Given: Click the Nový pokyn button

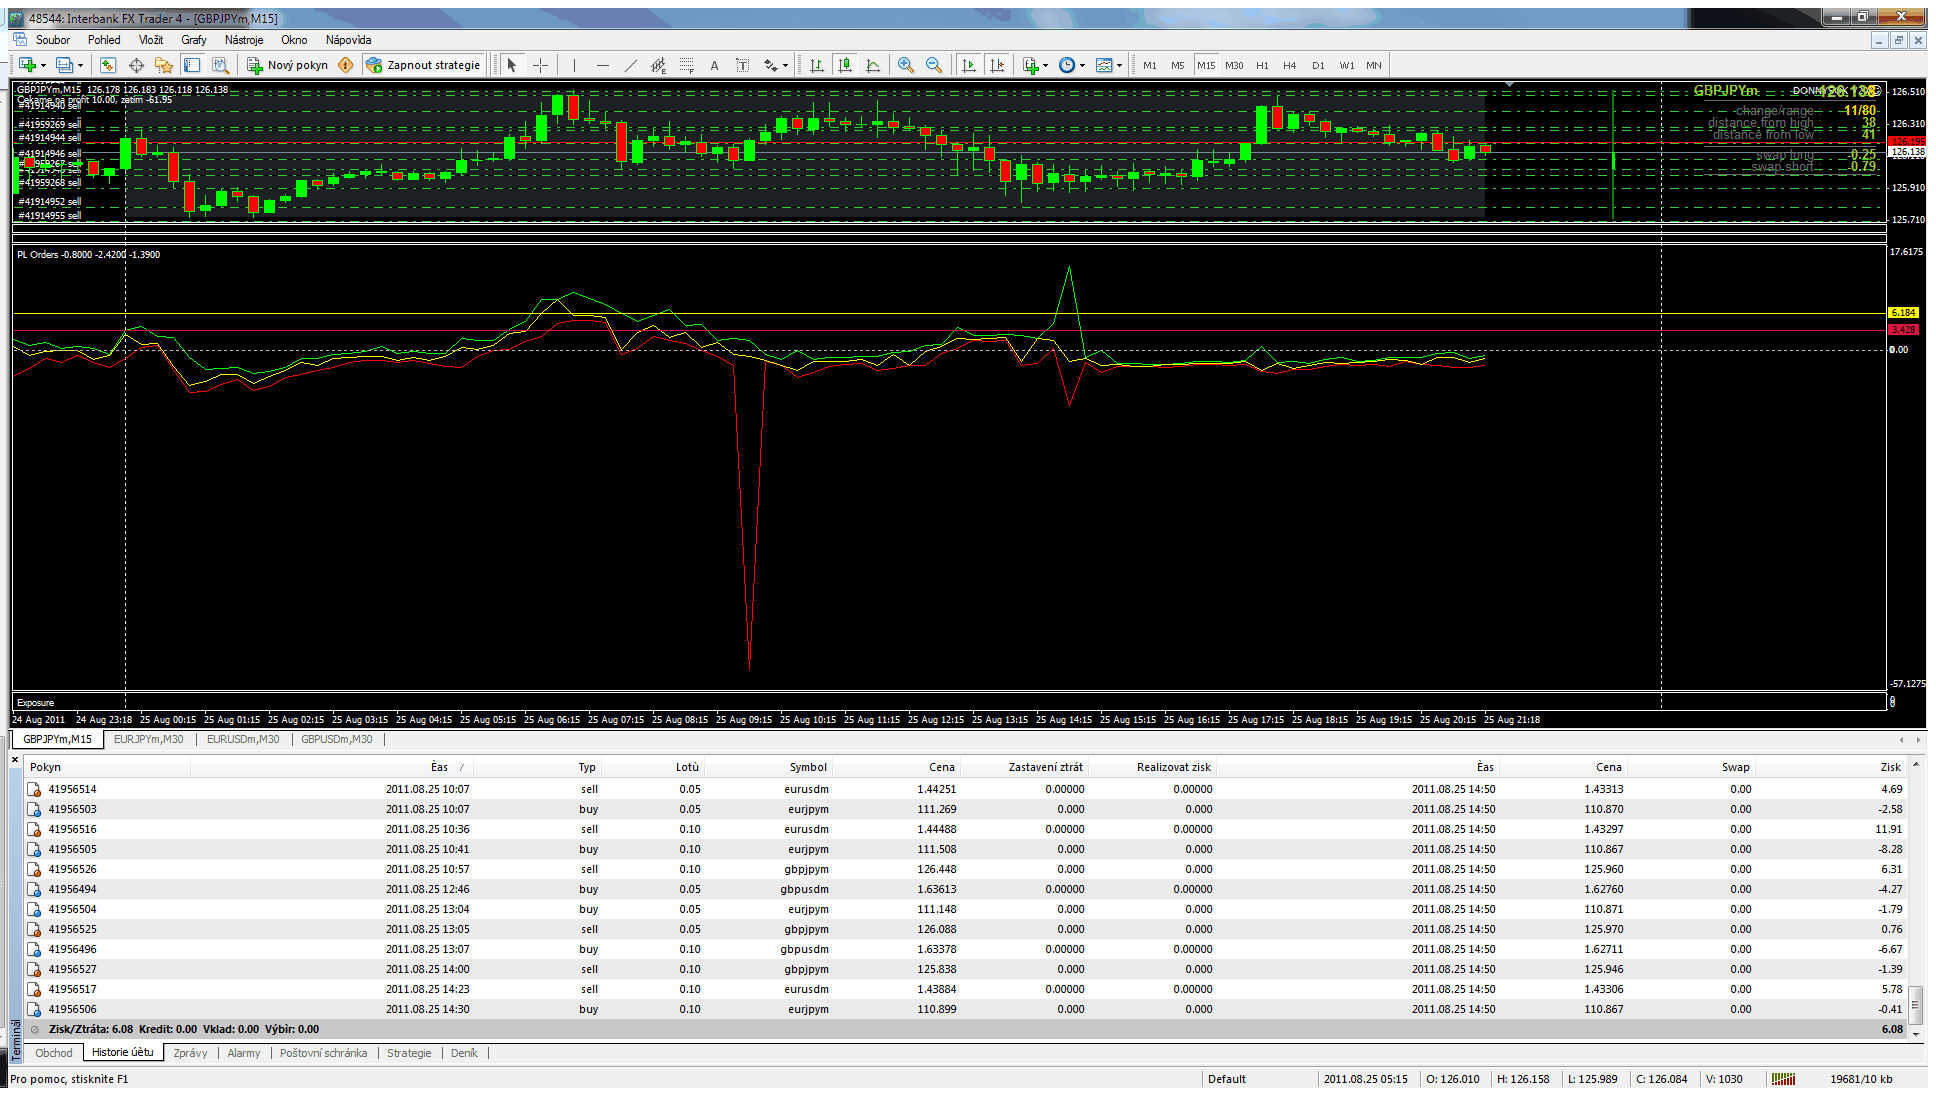Looking at the screenshot, I should pyautogui.click(x=288, y=65).
